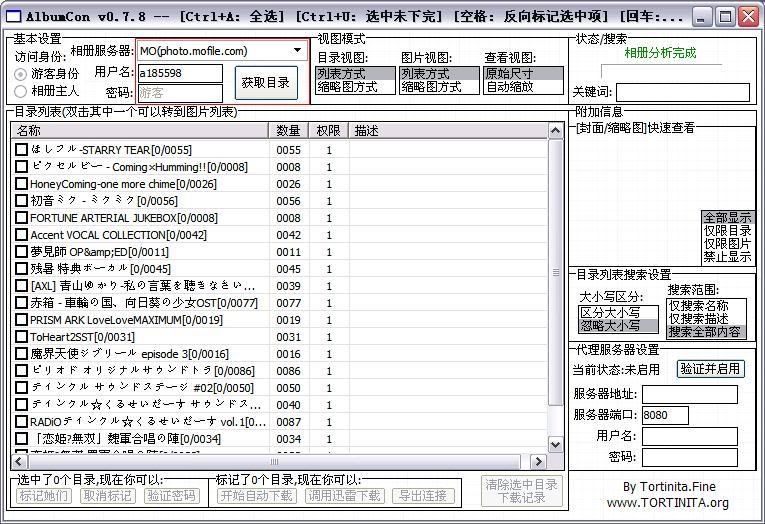
Task: Click the vertical scrollbar thumb of directory list
Action: click(555, 272)
